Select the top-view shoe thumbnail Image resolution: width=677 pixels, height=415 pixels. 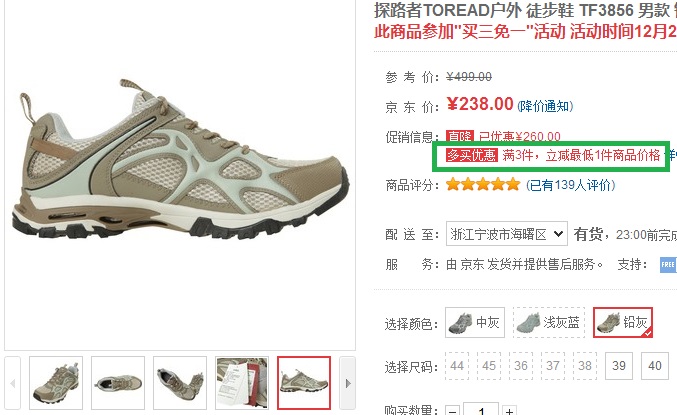(118, 383)
